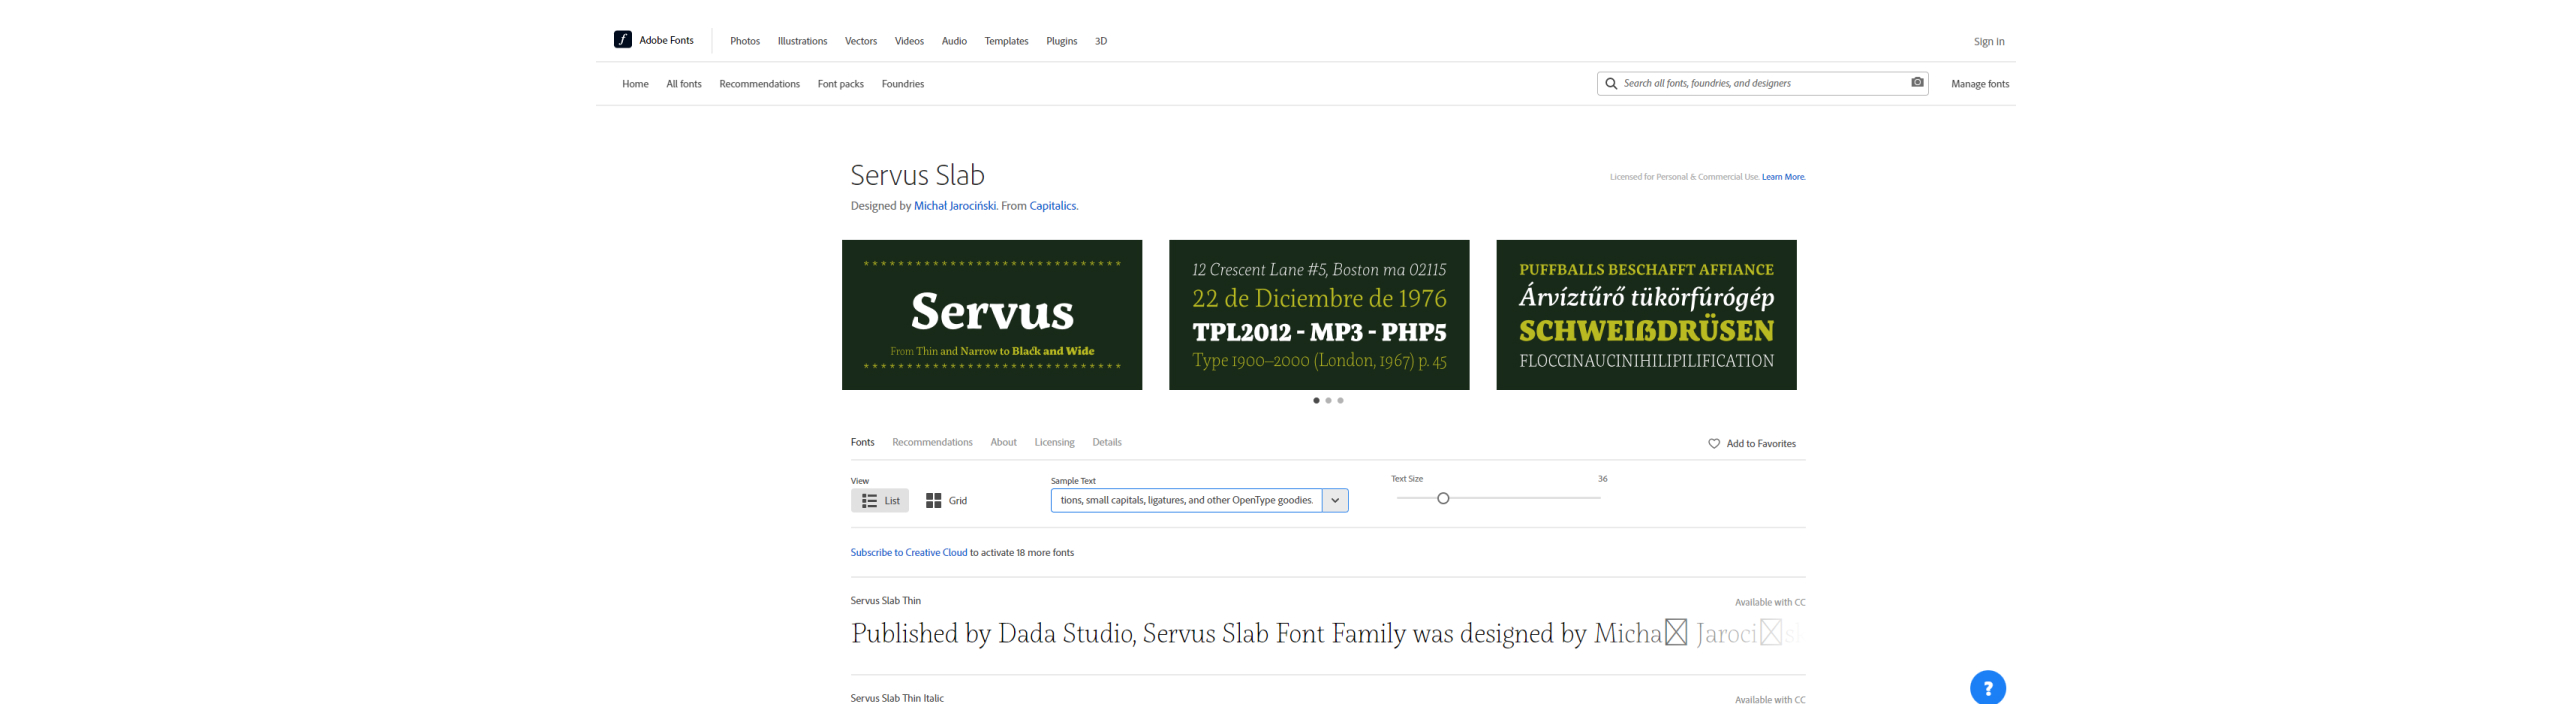
Task: Select Grid view icon
Action: click(933, 501)
